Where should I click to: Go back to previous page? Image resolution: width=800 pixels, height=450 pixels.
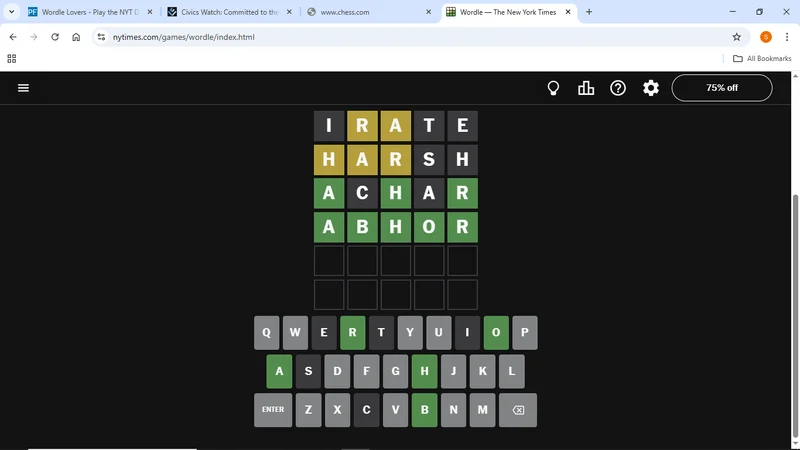tap(13, 37)
